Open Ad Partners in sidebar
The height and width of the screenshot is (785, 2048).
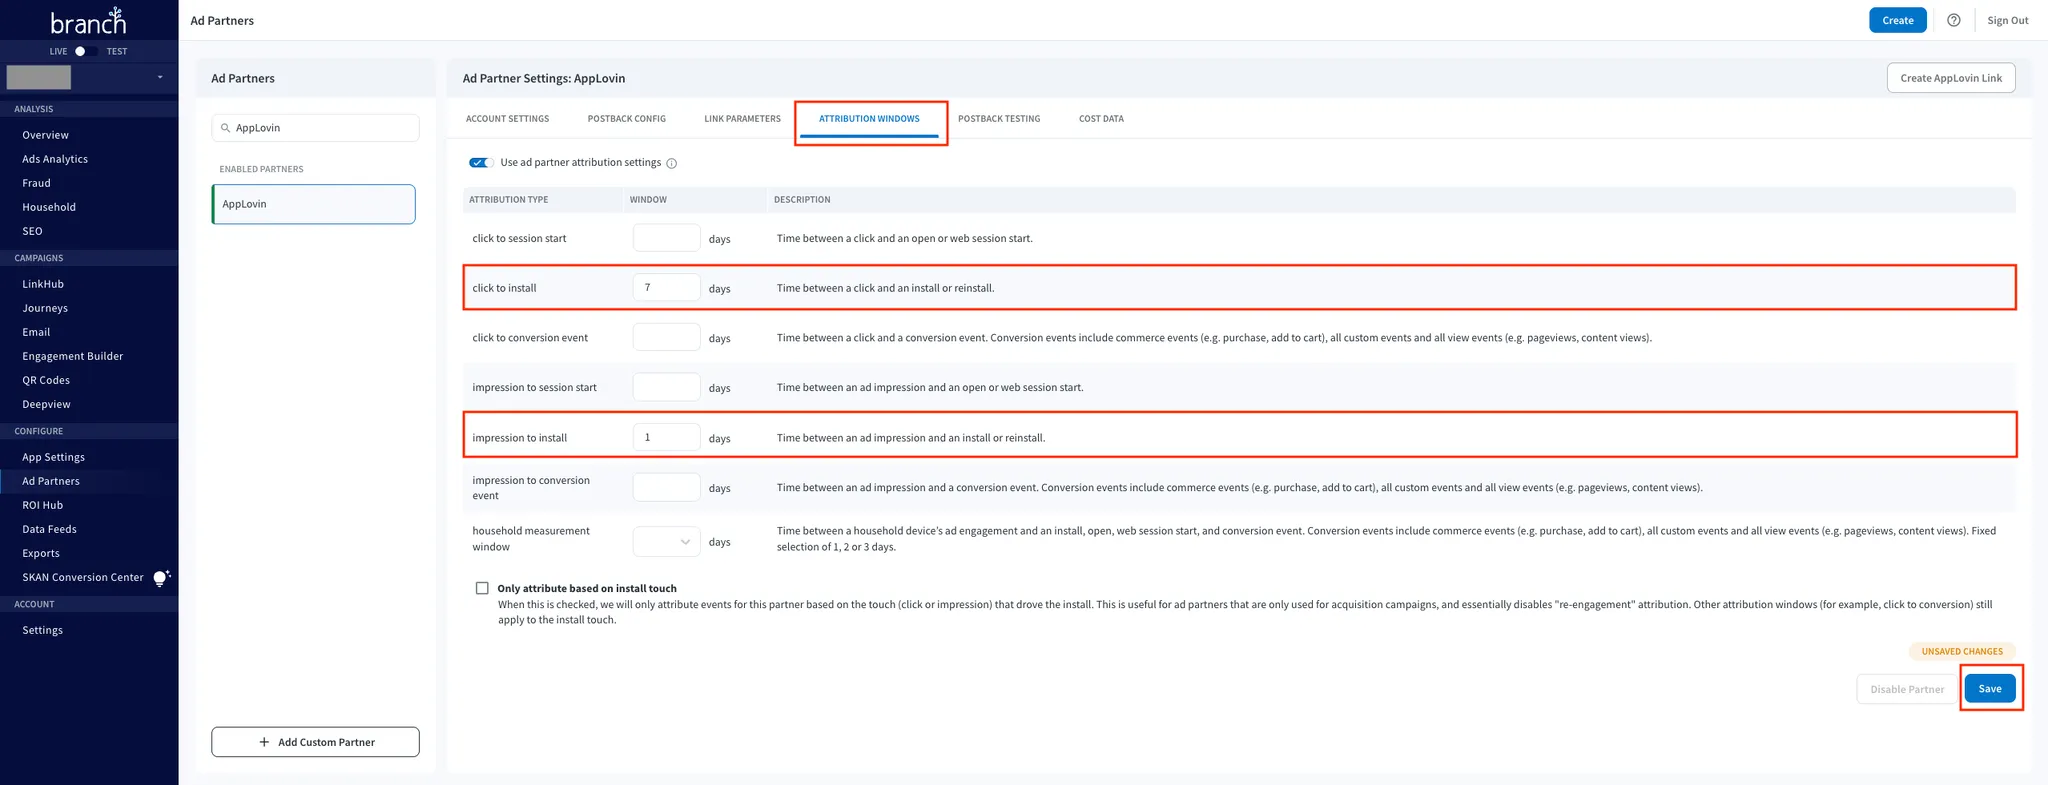pos(51,481)
